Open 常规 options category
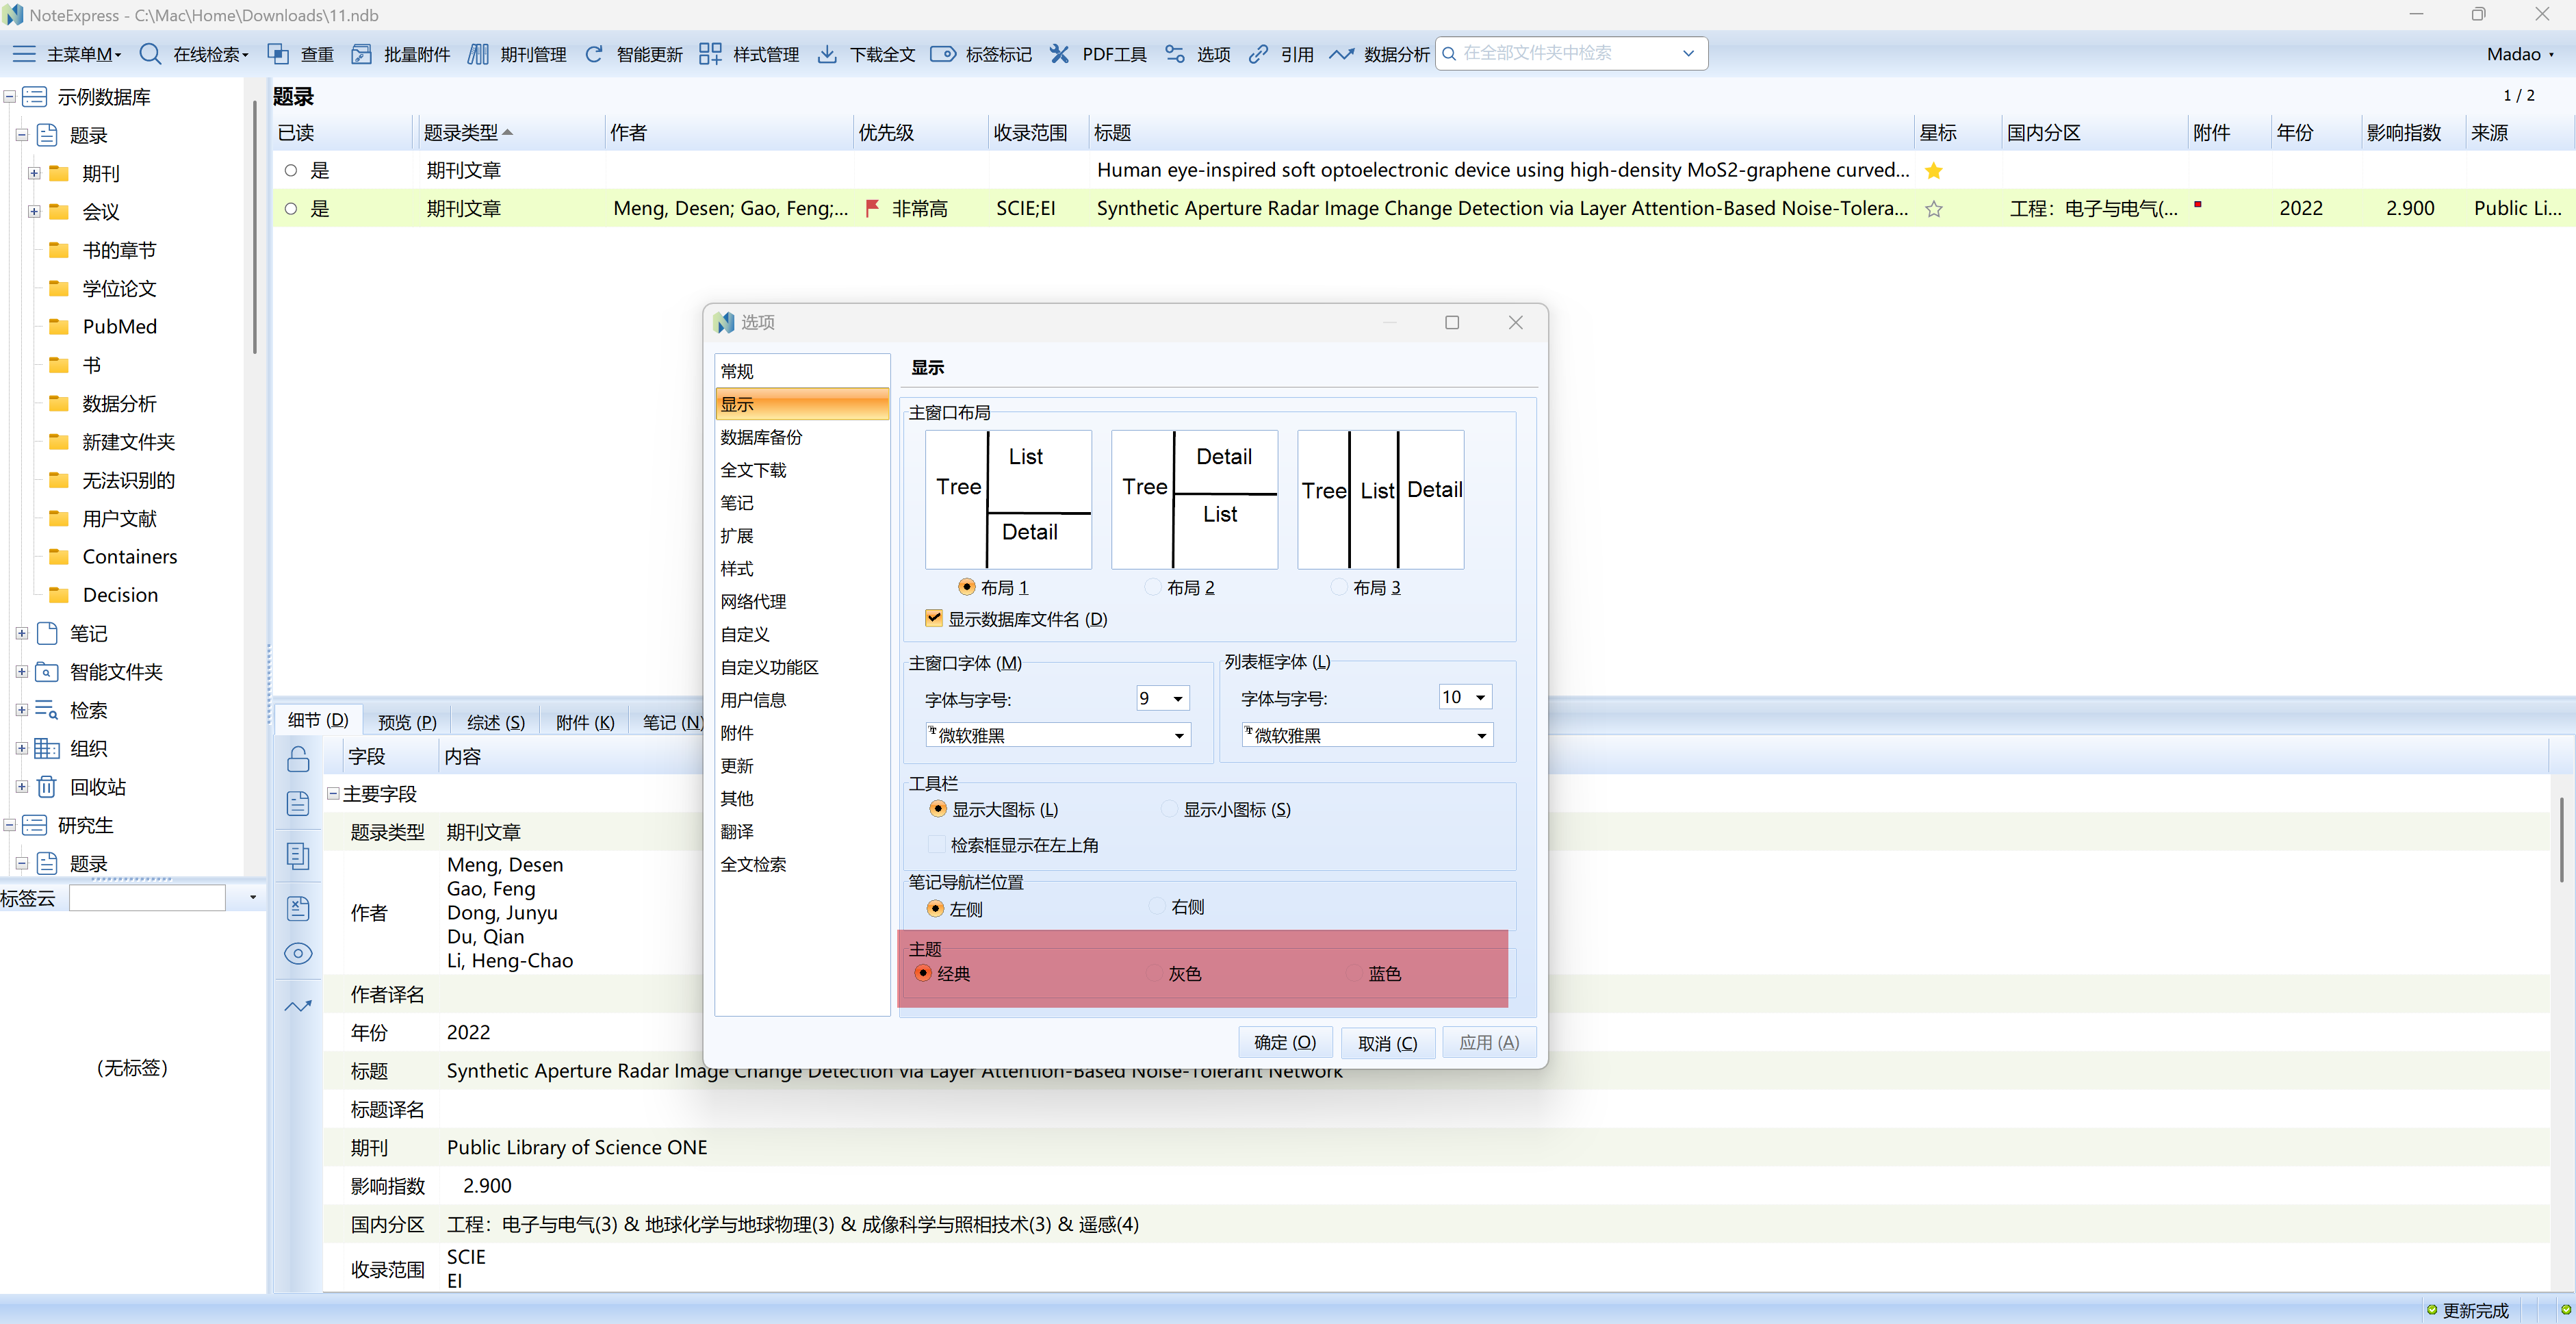This screenshot has width=2576, height=1324. tap(802, 371)
